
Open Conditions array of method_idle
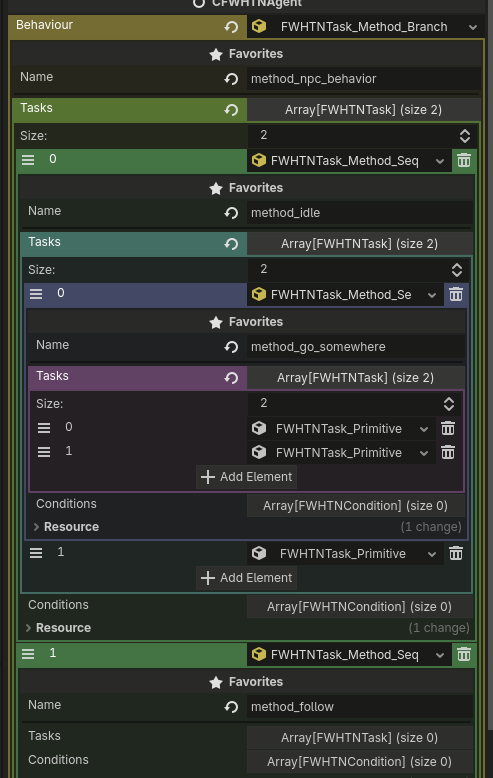click(359, 606)
